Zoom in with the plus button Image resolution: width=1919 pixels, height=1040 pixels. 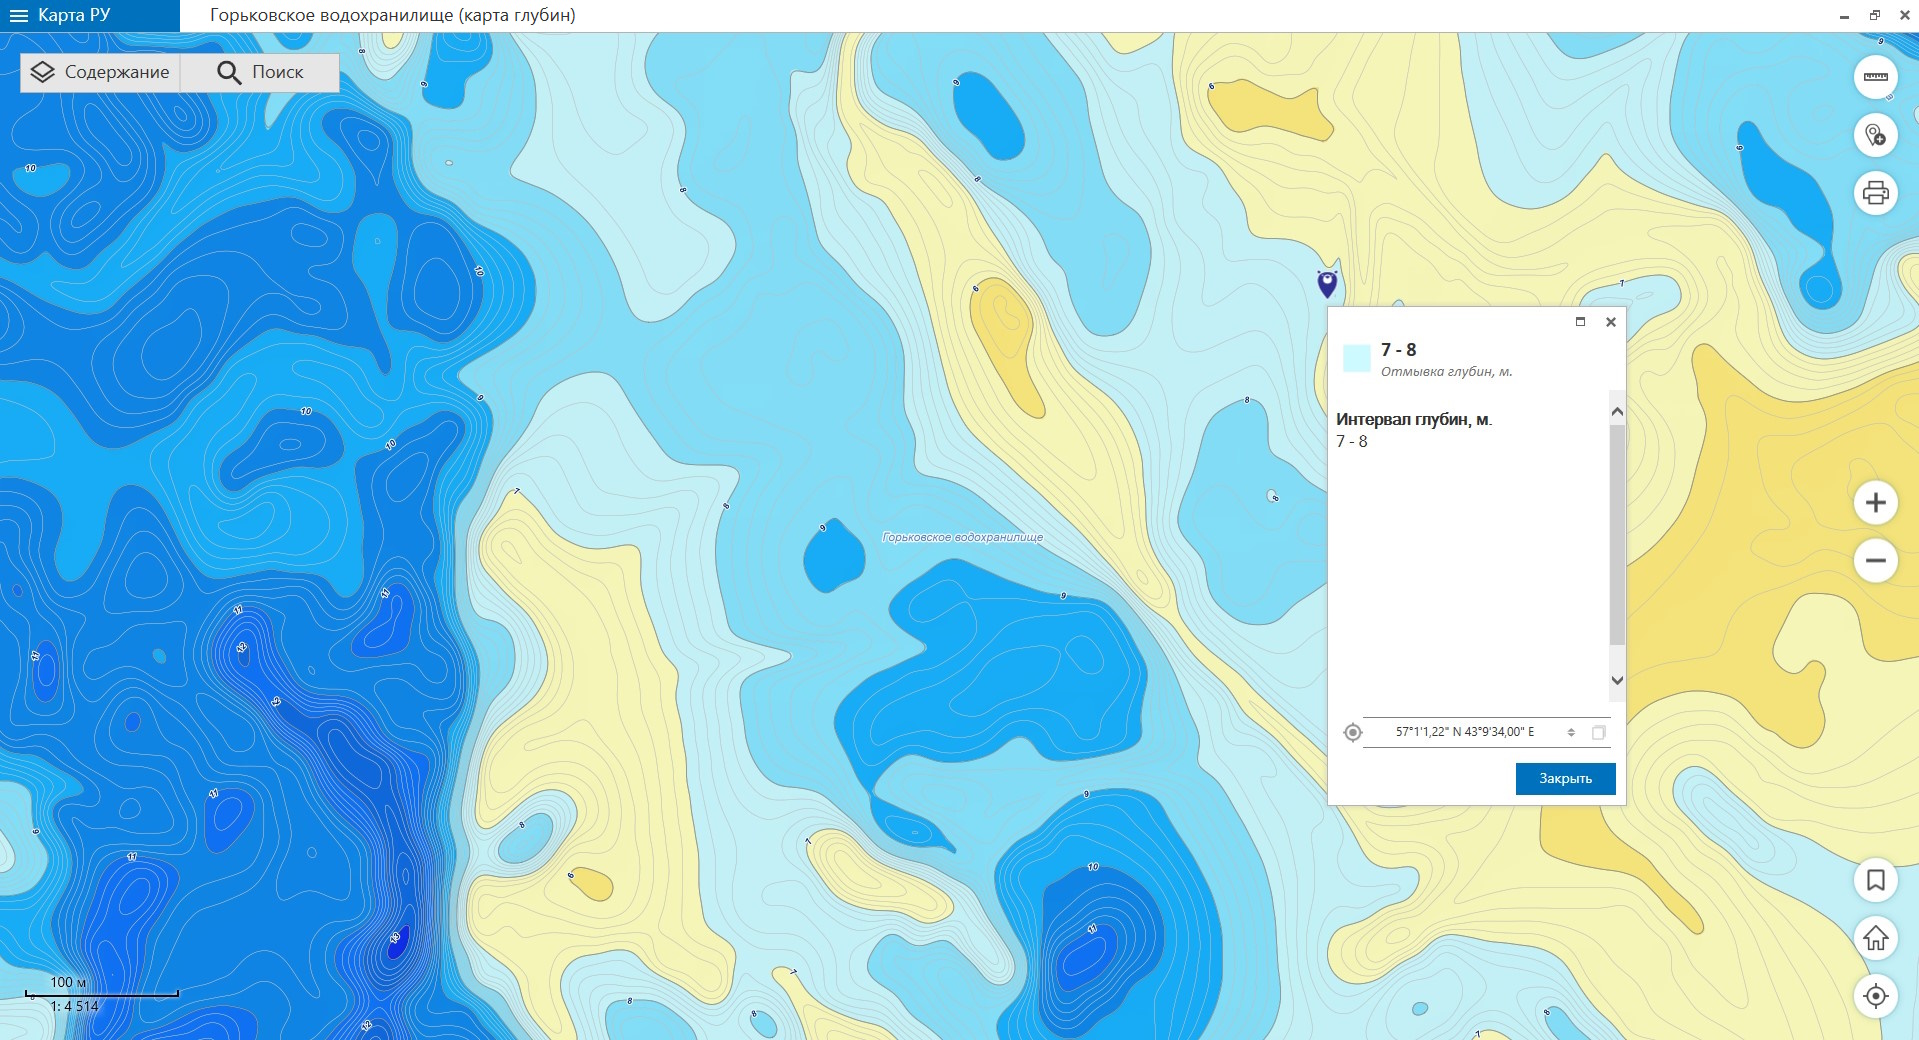point(1875,502)
